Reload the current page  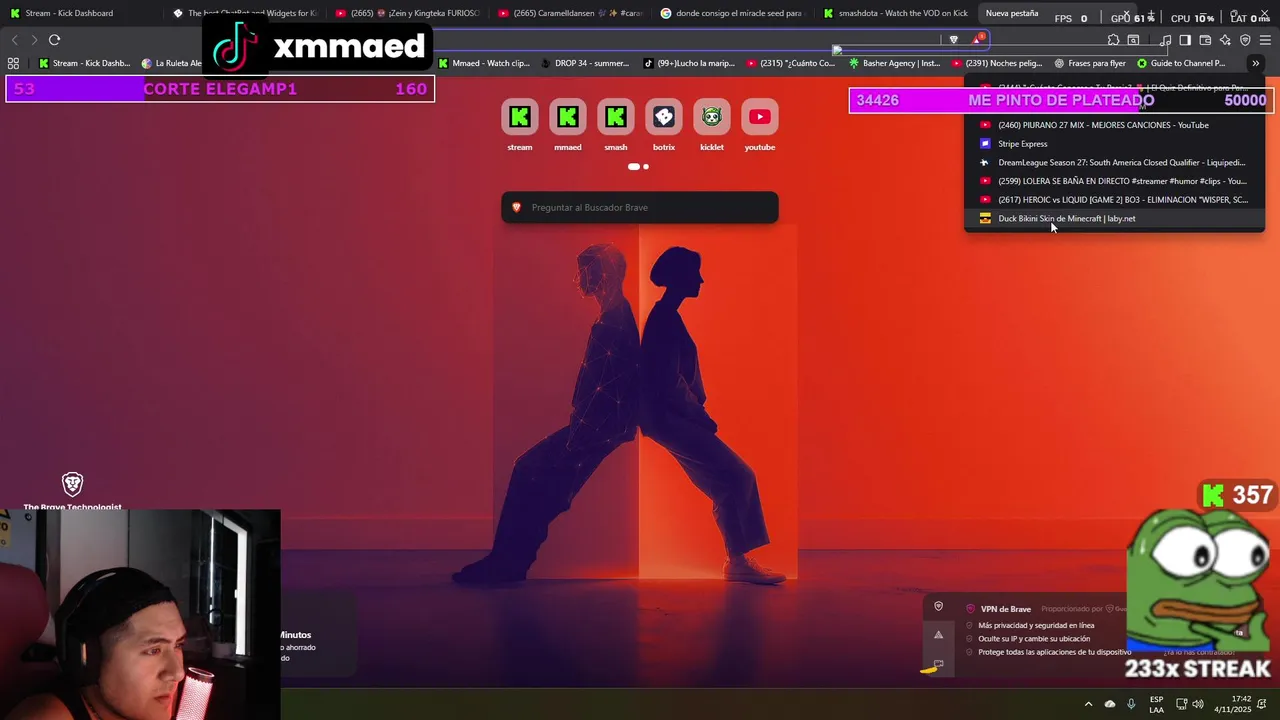pyautogui.click(x=54, y=40)
